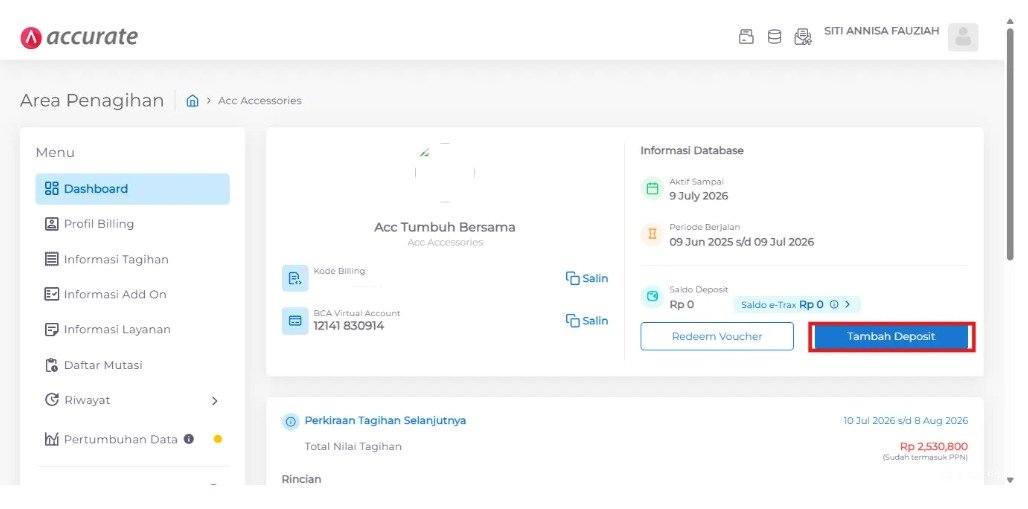Click the BCA Virtual Account card icon
This screenshot has height=509, width=1028.
295,321
